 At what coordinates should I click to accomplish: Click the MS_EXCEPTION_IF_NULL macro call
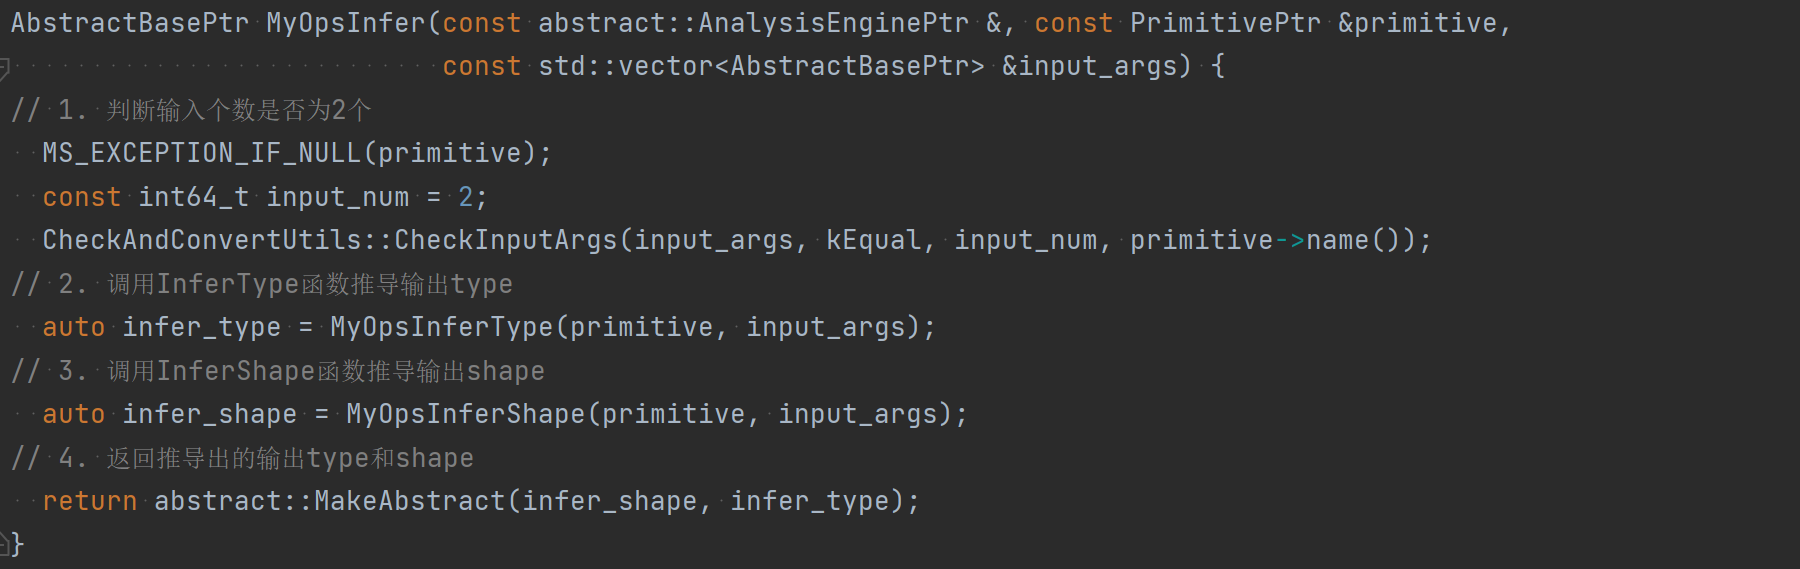click(201, 153)
